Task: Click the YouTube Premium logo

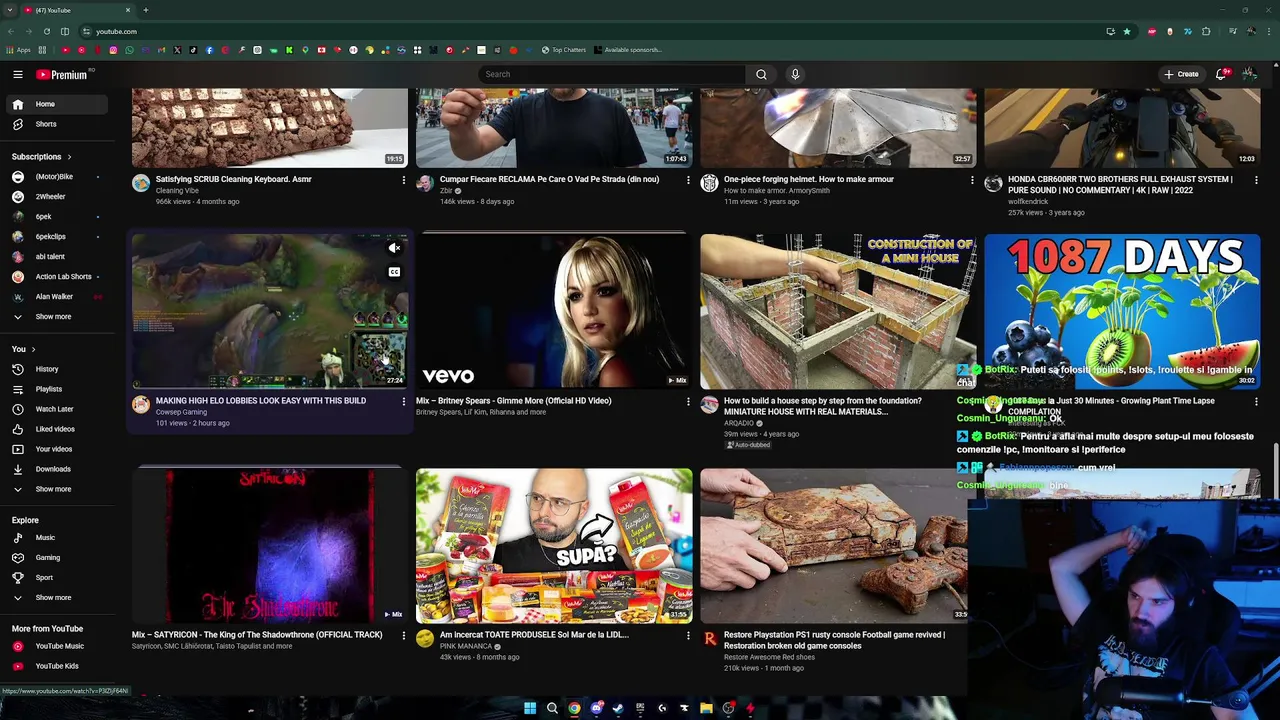Action: tap(62, 75)
